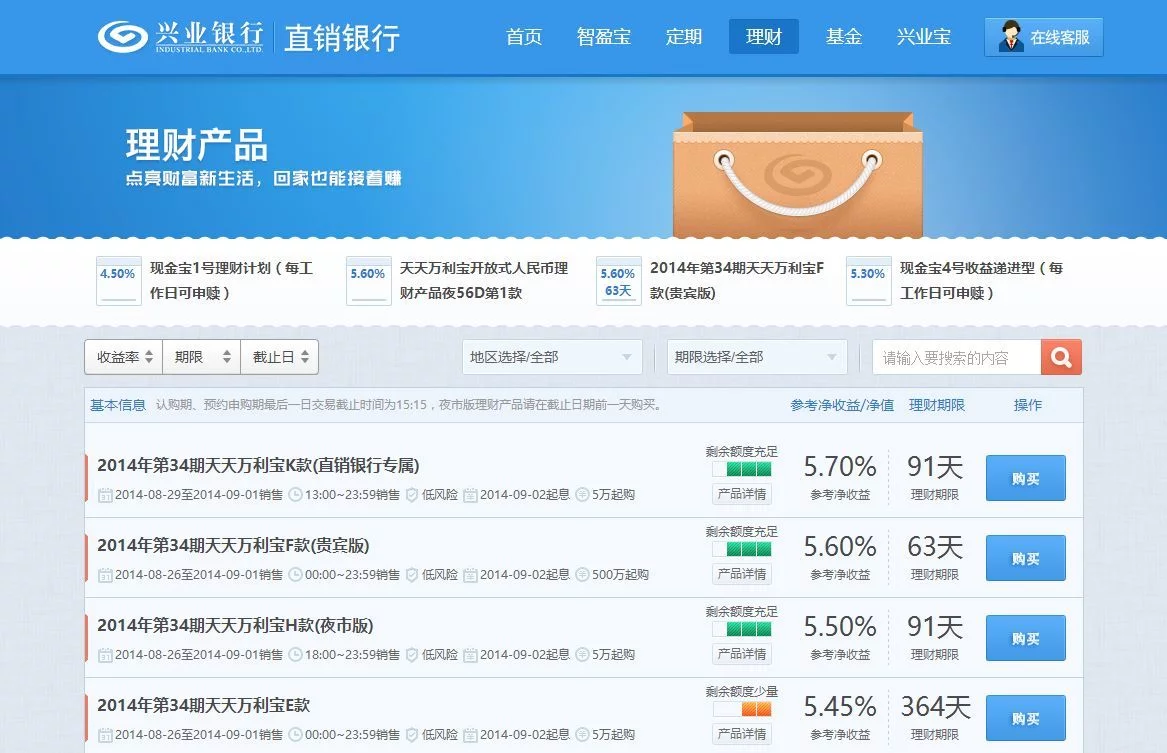1167x753 pixels.
Task: Click the 5.60% 63天 rate card icon
Action: click(618, 281)
